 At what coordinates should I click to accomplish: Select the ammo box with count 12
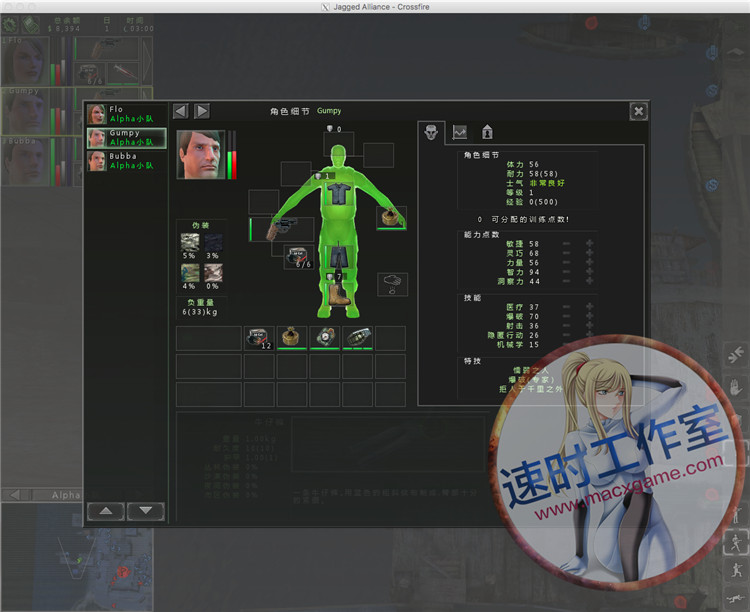(259, 338)
